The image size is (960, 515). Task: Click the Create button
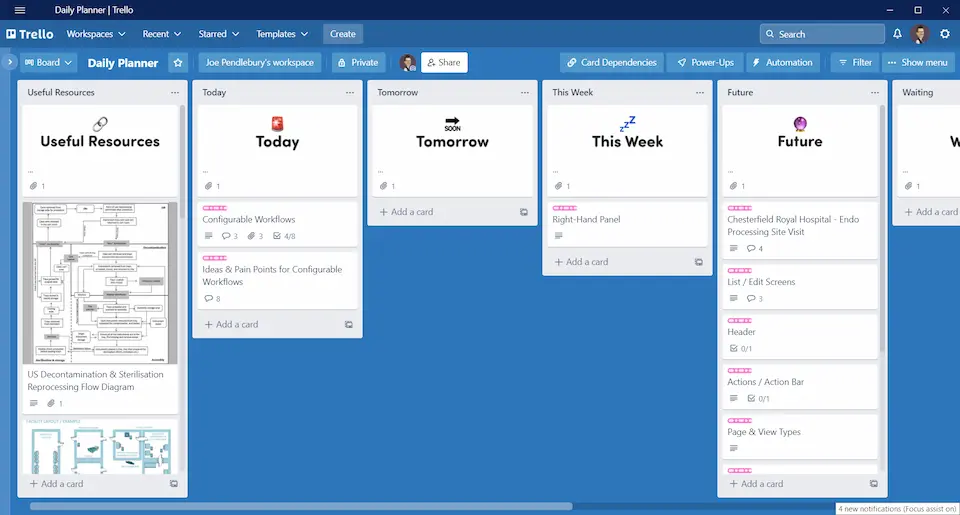point(343,34)
